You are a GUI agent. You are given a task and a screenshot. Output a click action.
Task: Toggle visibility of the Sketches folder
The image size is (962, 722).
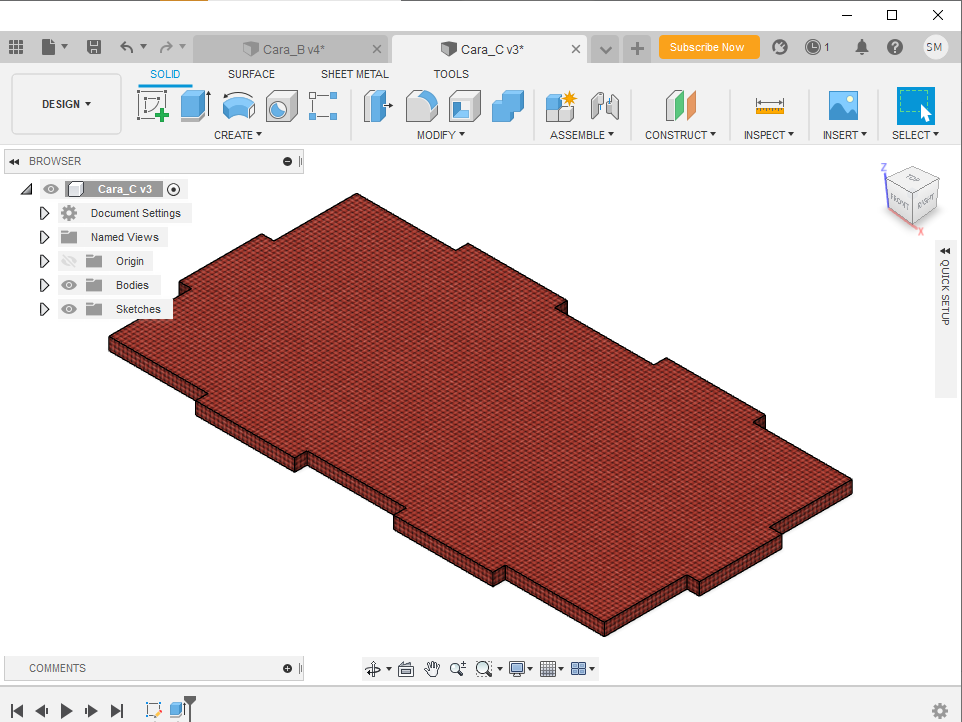69,309
